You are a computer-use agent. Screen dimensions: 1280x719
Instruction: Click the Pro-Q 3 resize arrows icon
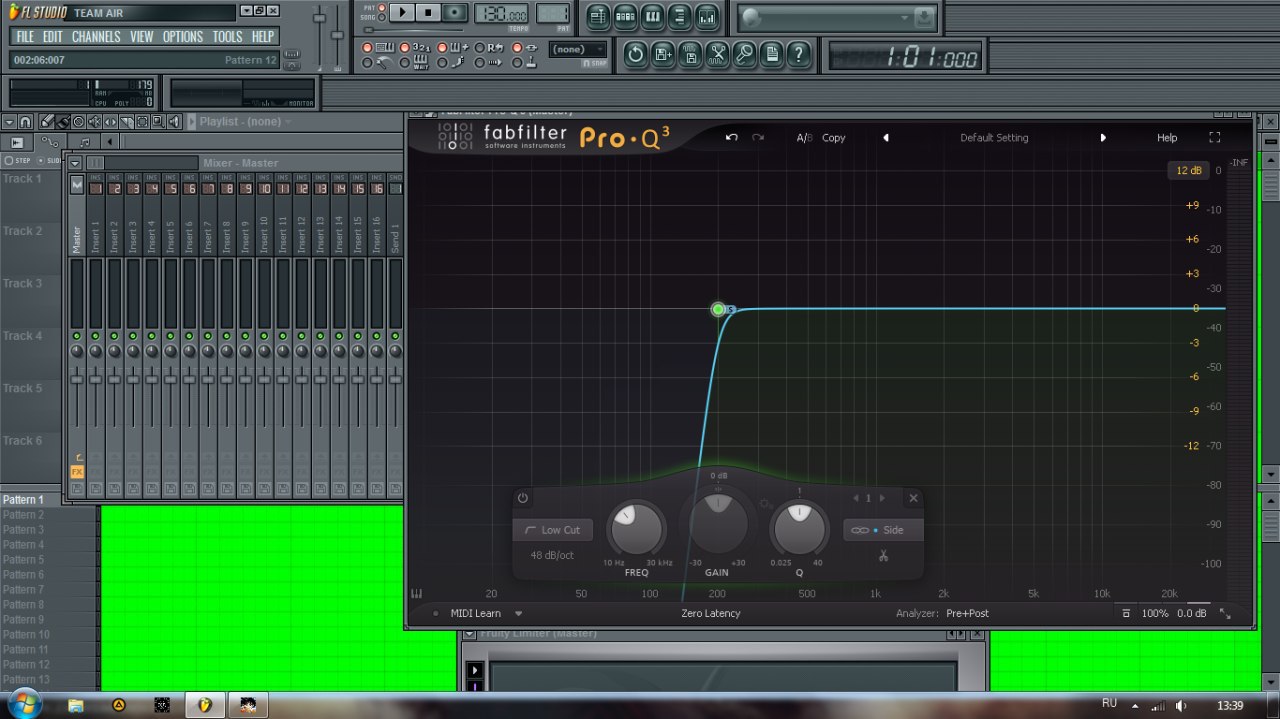tap(1226, 614)
